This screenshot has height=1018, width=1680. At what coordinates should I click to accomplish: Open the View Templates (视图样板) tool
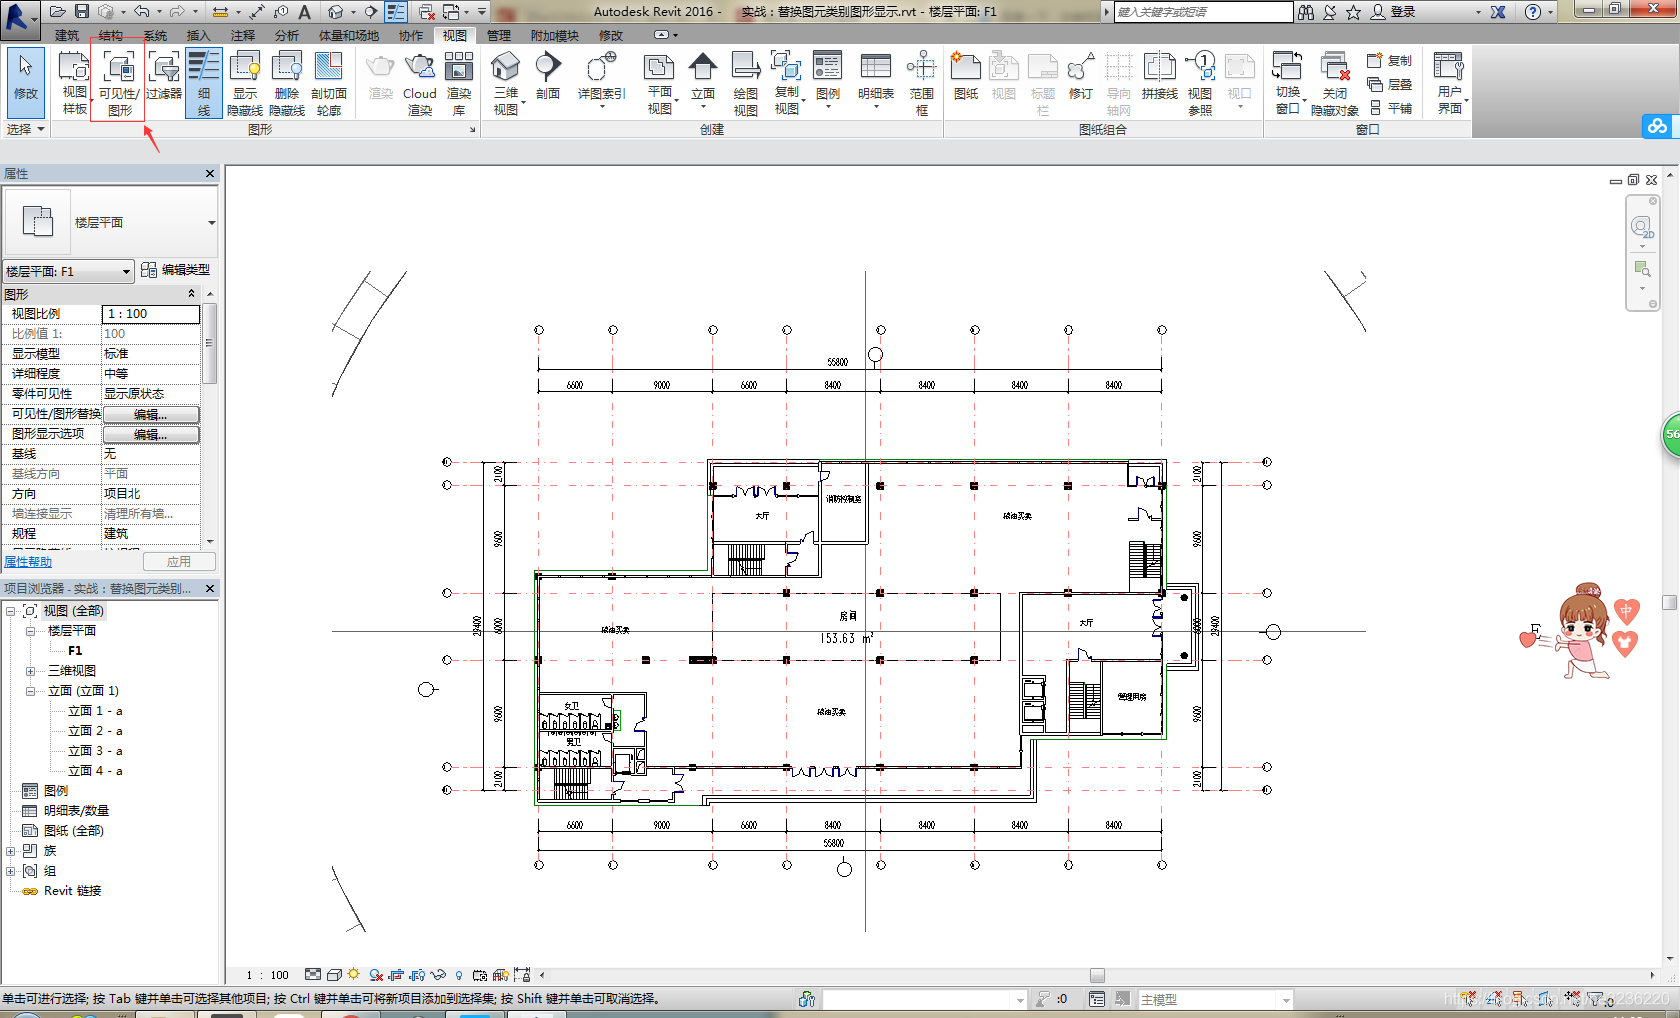point(75,82)
